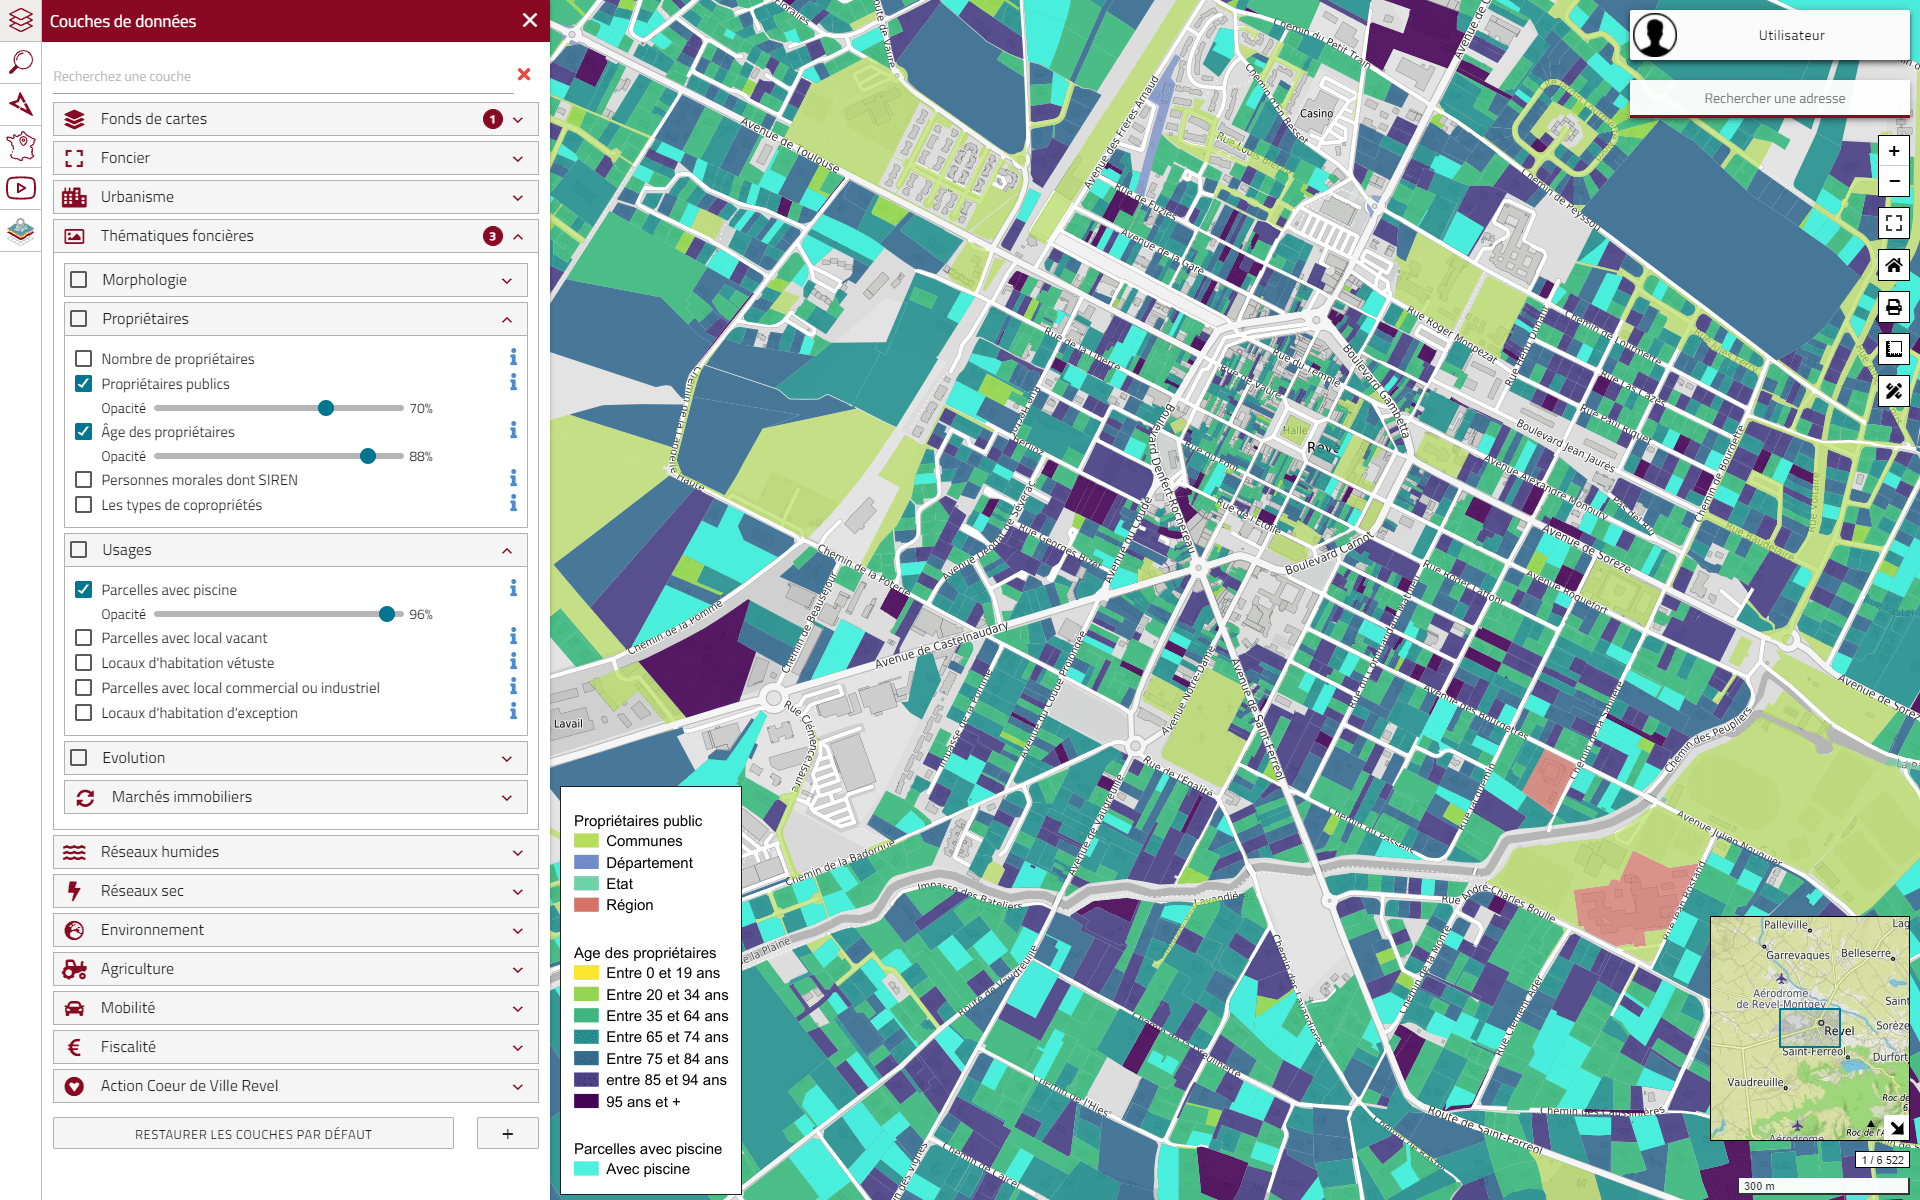Click the plus add-layer button
Screen dimensions: 1920x1200
(x=508, y=1134)
